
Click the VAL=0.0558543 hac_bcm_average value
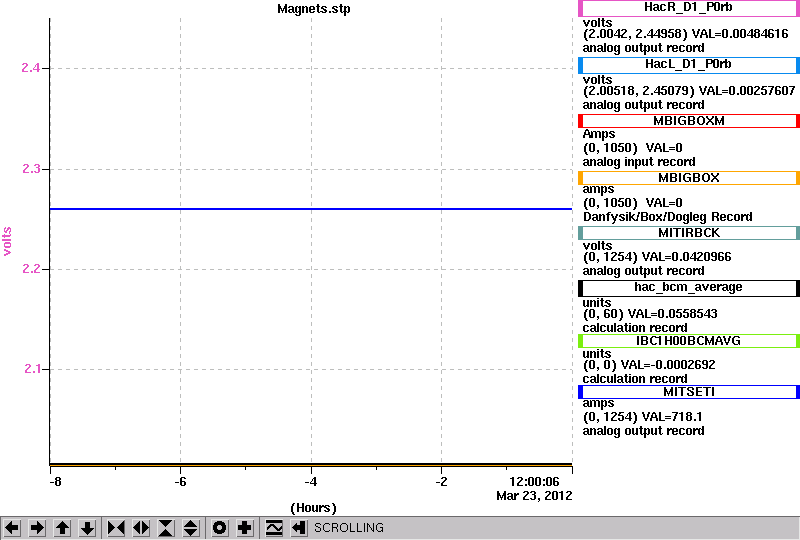pos(672,314)
